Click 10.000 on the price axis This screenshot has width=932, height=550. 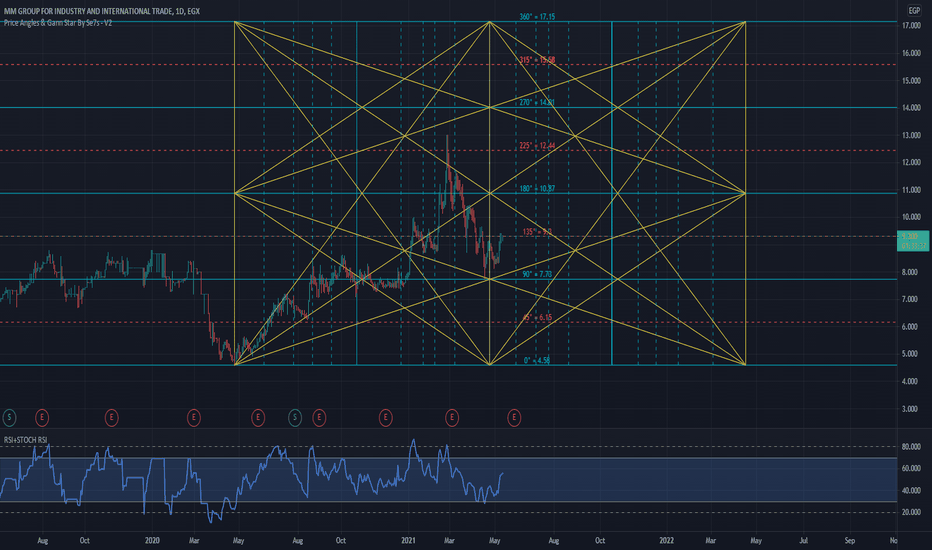911,218
